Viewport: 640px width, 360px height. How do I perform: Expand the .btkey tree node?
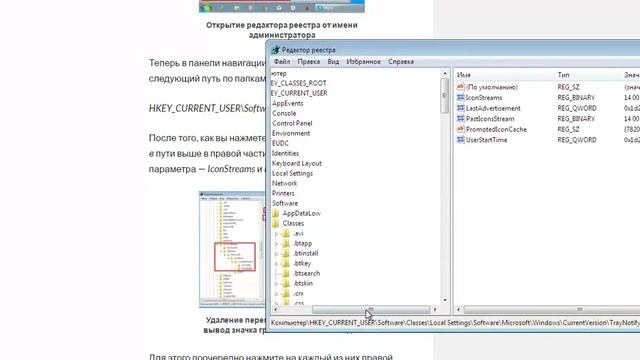[276, 264]
